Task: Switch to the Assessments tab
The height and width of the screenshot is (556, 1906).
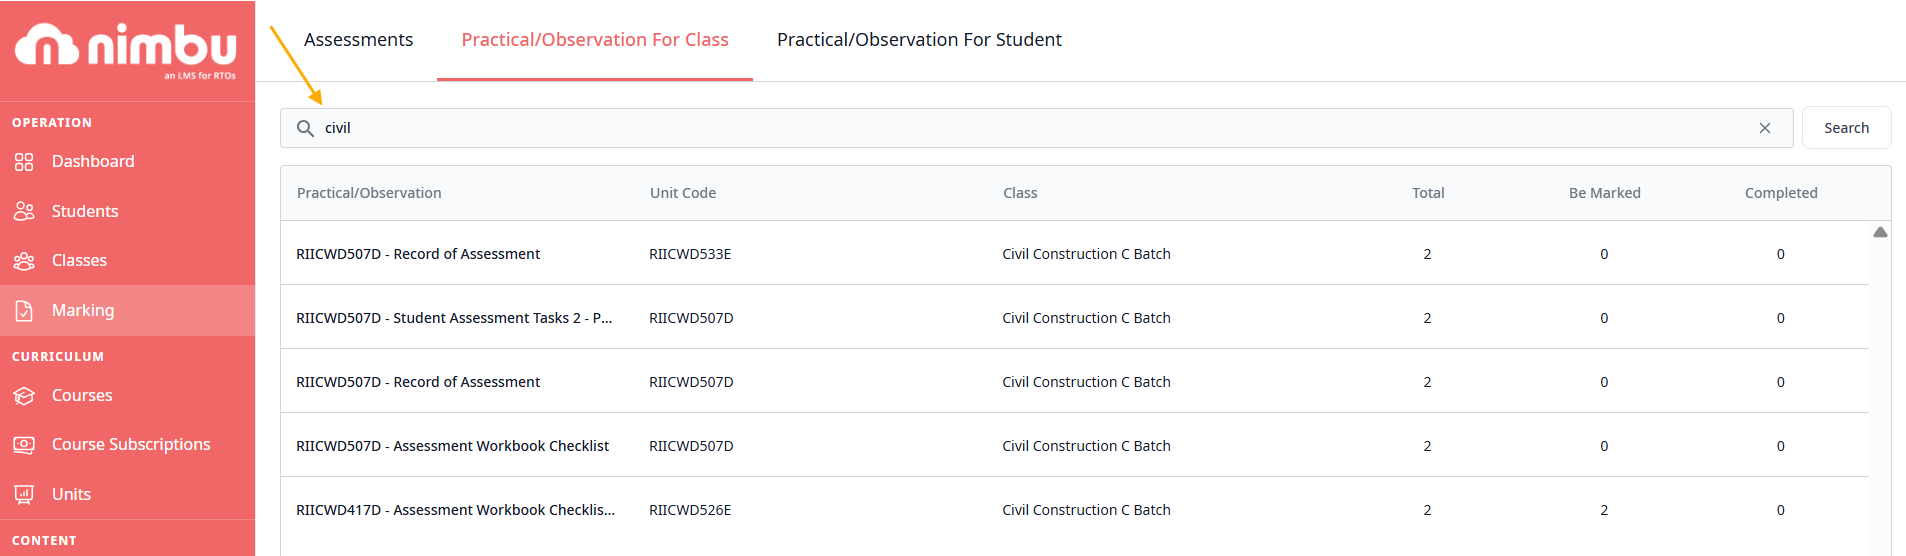Action: [x=358, y=40]
